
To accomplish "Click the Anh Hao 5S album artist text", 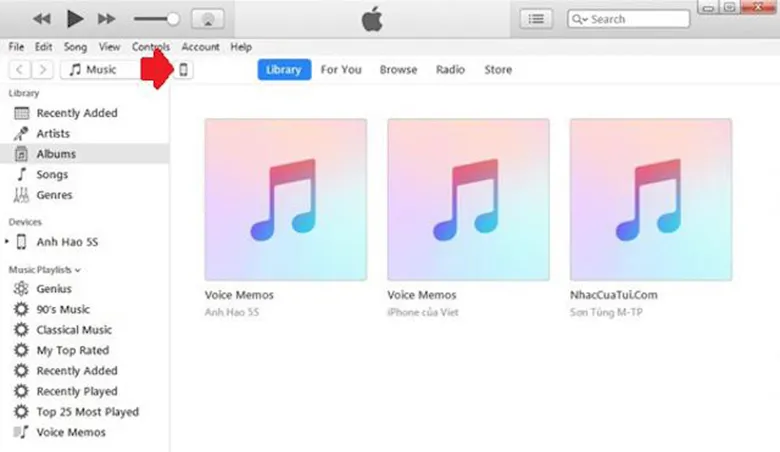I will [x=232, y=312].
